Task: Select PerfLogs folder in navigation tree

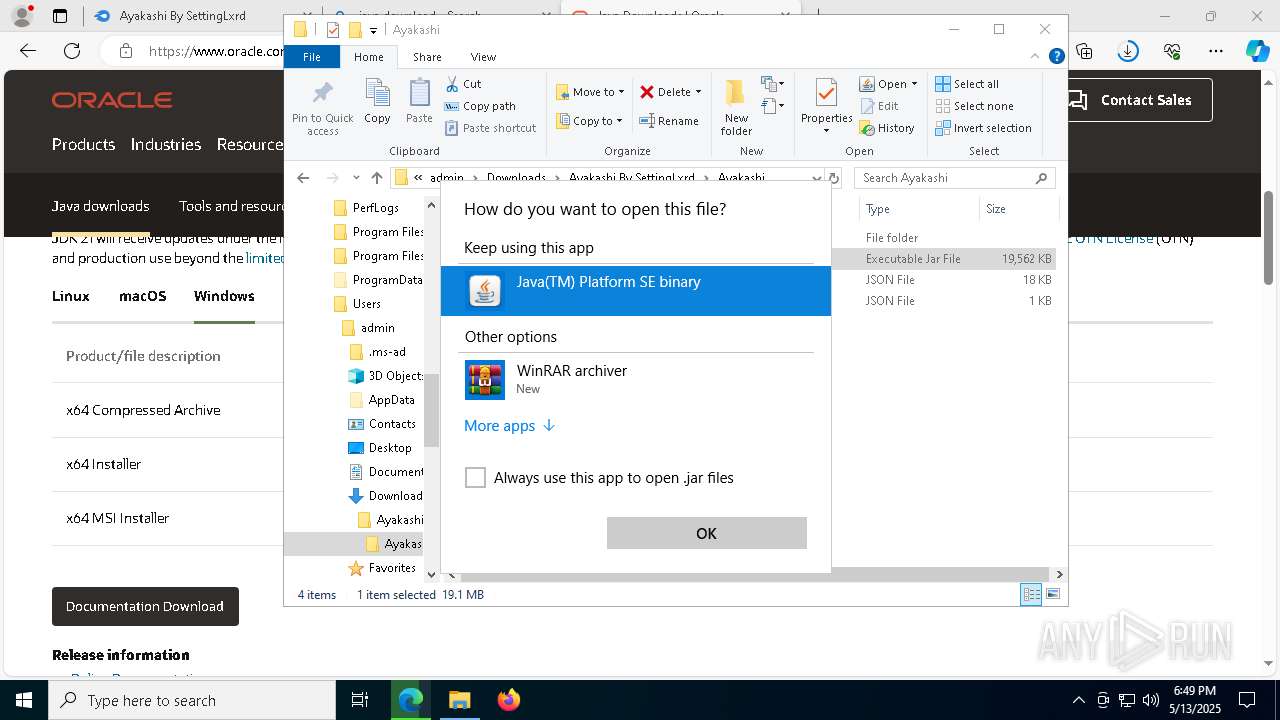Action: click(375, 208)
